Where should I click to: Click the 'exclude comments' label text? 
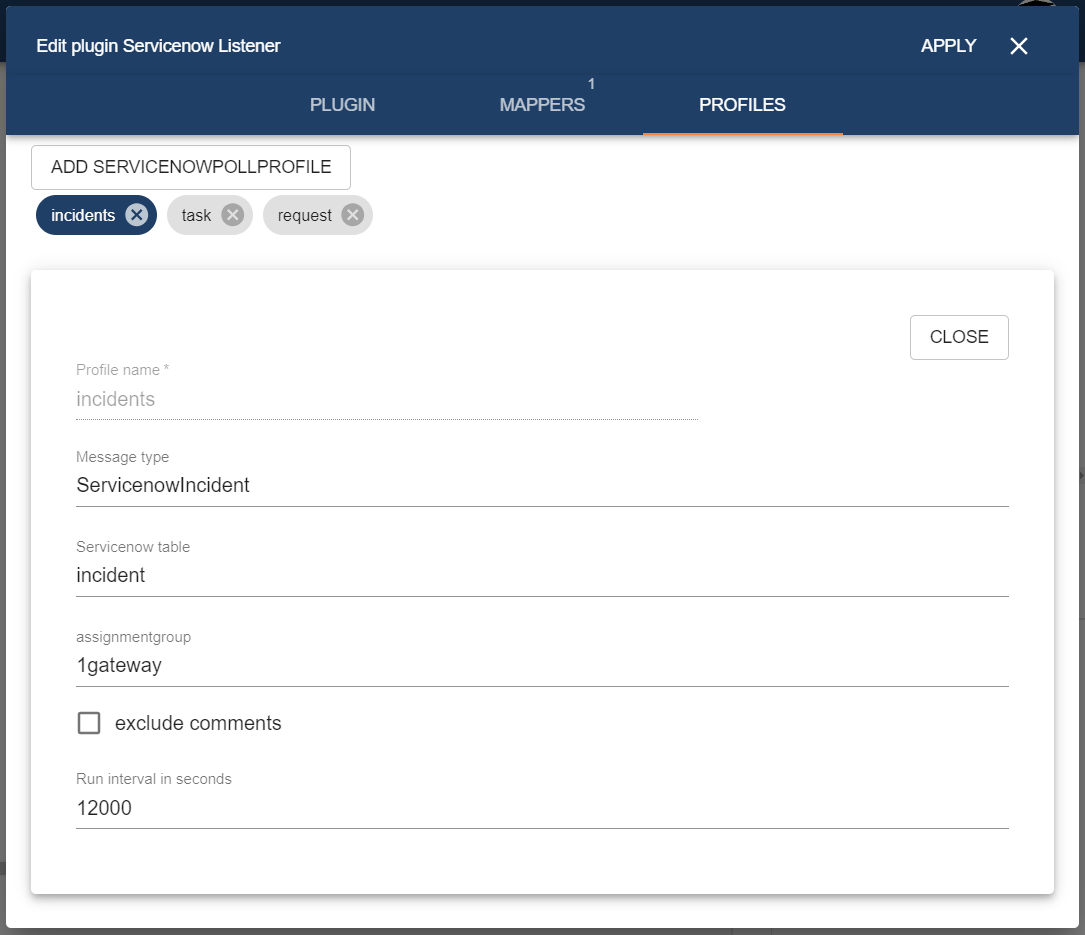click(x=198, y=723)
